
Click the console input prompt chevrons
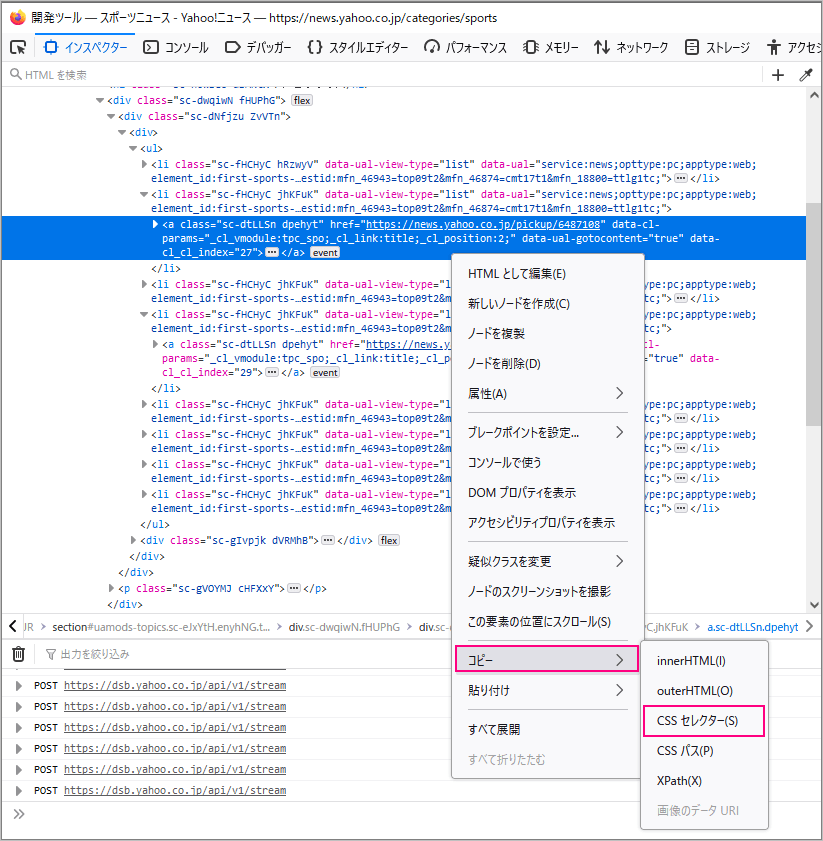19,814
